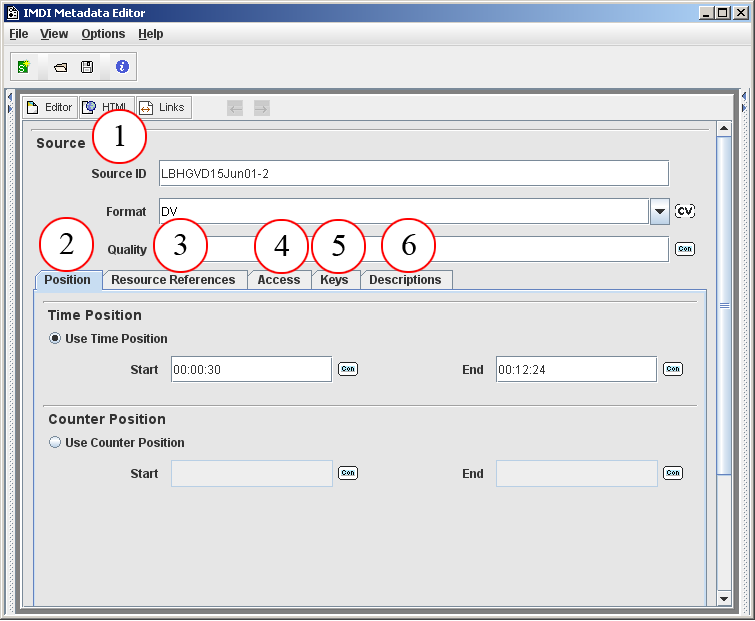Click the open file toolbar icon
The width and height of the screenshot is (755, 621).
(x=60, y=67)
